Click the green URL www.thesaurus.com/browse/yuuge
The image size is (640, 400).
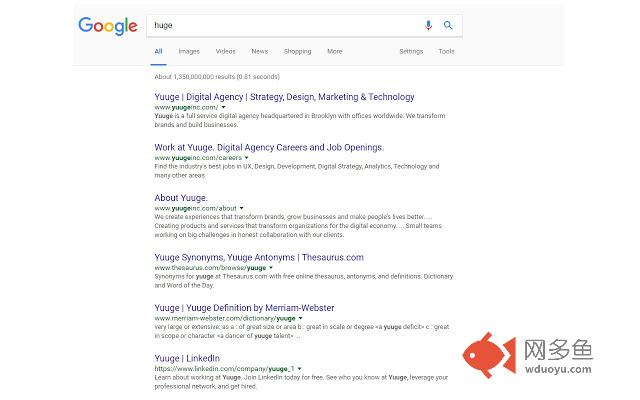click(210, 268)
